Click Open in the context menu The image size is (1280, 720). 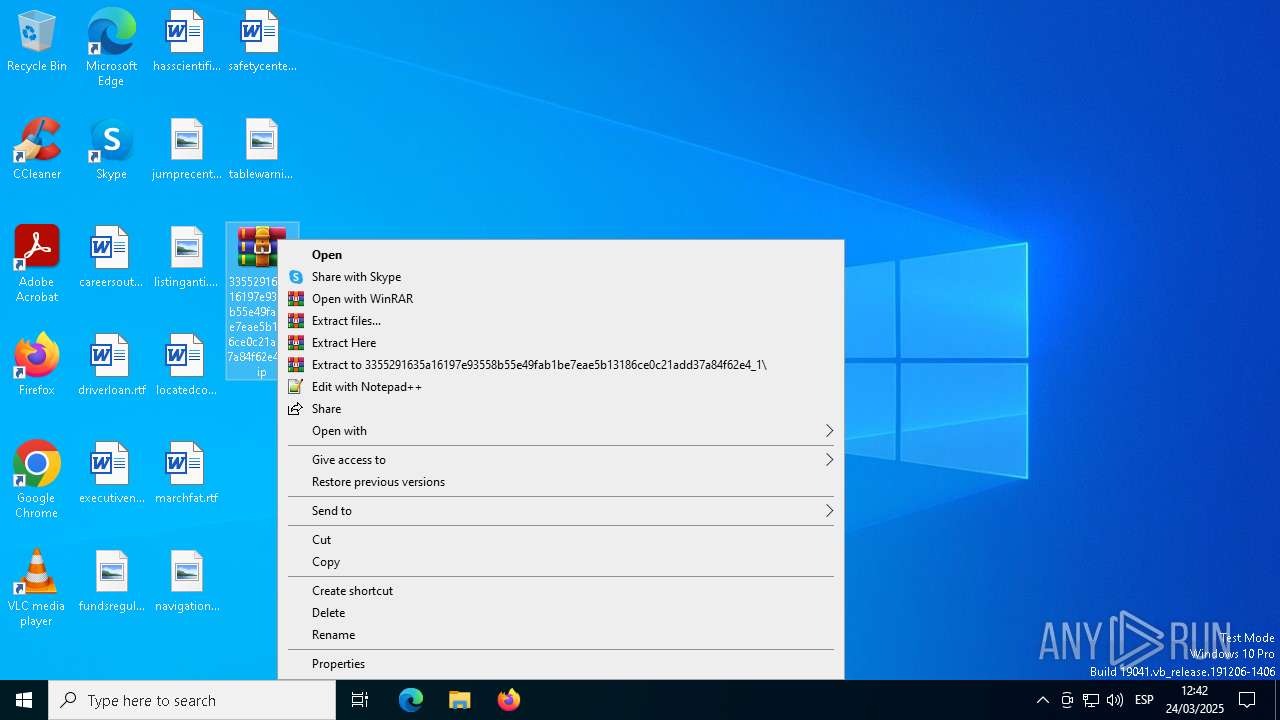561,255
